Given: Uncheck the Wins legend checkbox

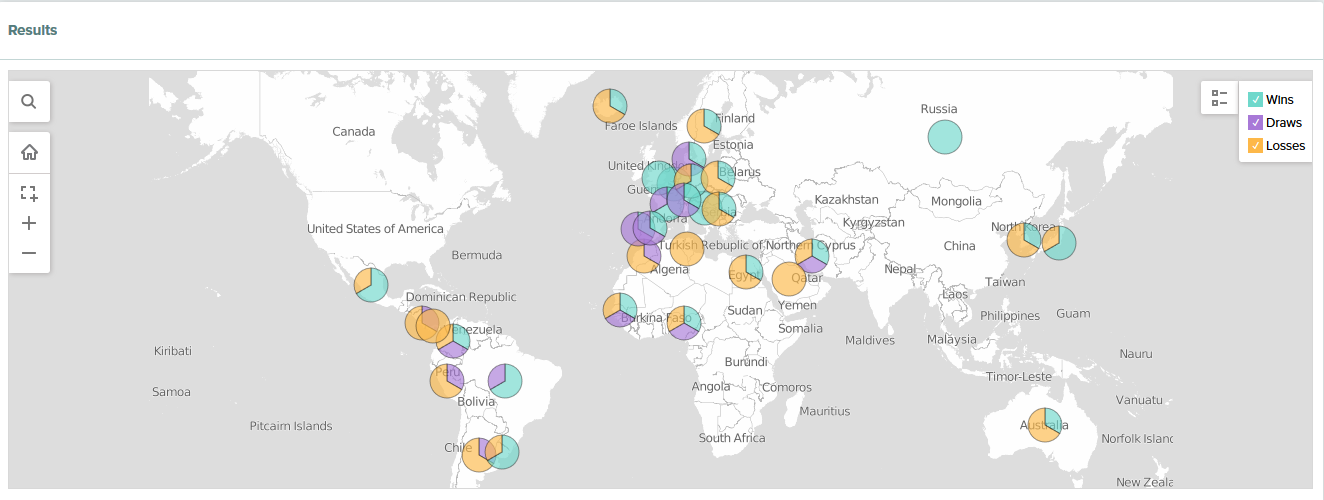Looking at the screenshot, I should 1255,100.
